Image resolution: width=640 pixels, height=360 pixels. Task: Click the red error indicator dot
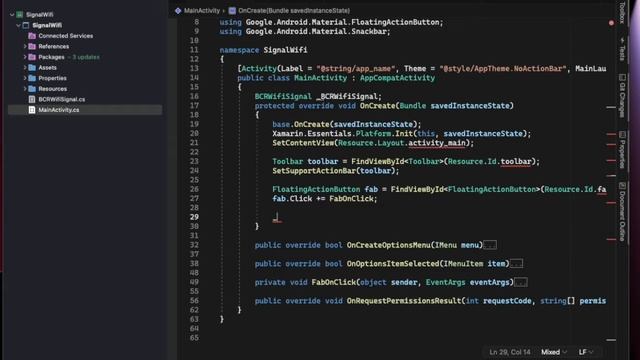(x=611, y=23)
